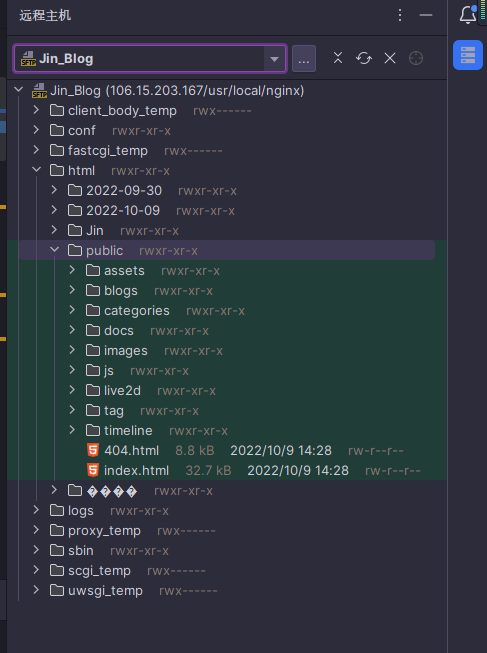Click the folder icon of logs
Viewport: 487px width, 653px height.
tap(57, 510)
